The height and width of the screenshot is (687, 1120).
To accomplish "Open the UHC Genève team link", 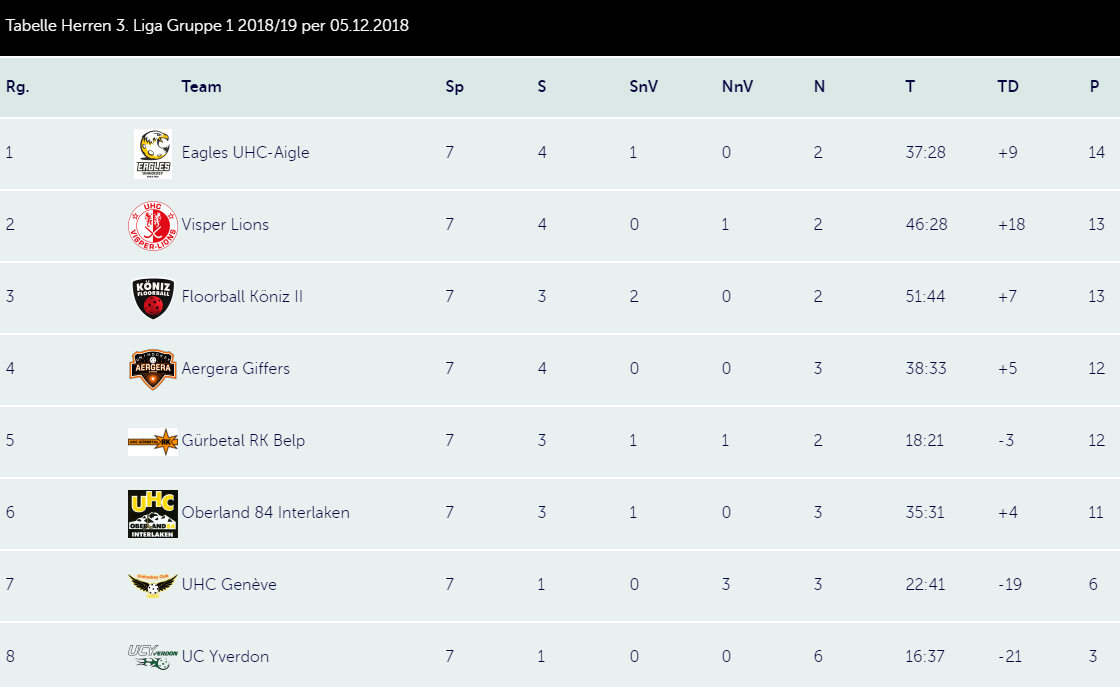I will point(229,585).
